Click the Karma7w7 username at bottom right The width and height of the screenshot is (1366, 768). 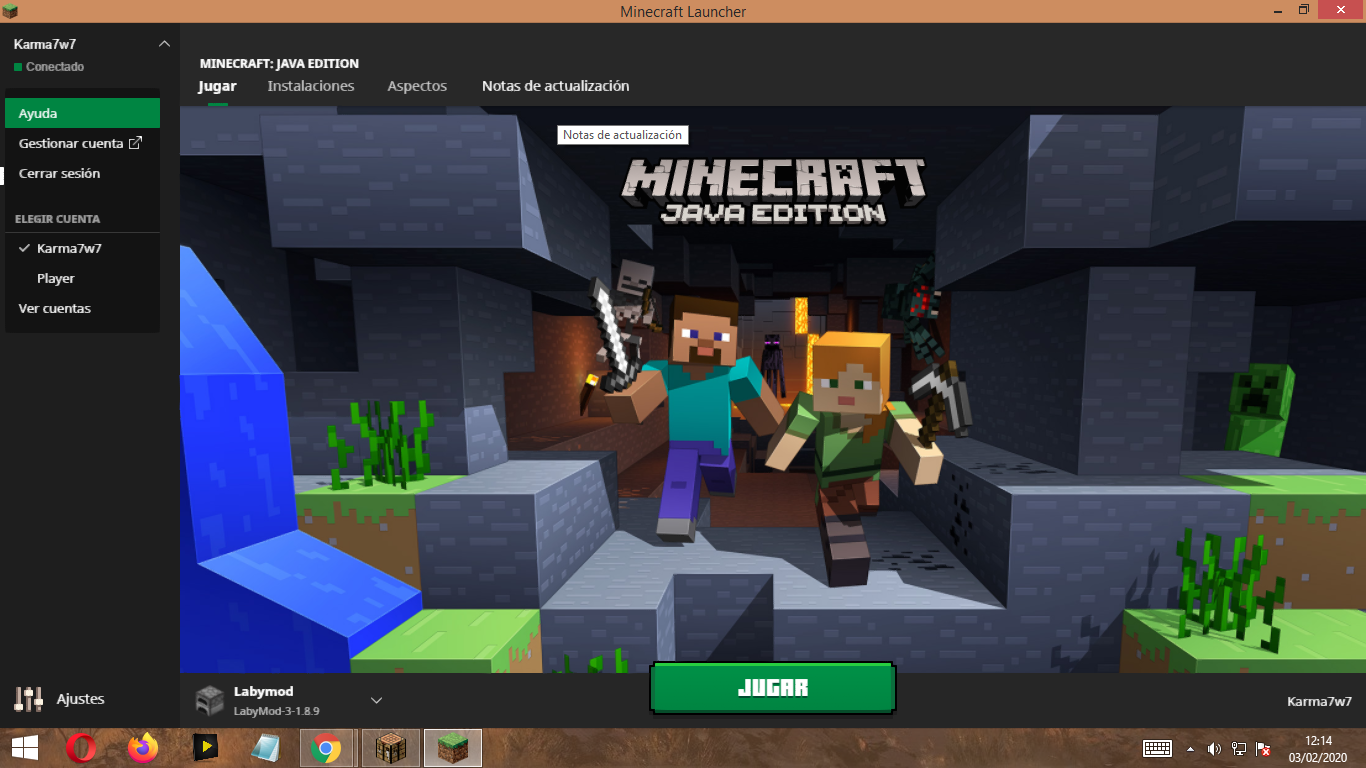[1319, 701]
